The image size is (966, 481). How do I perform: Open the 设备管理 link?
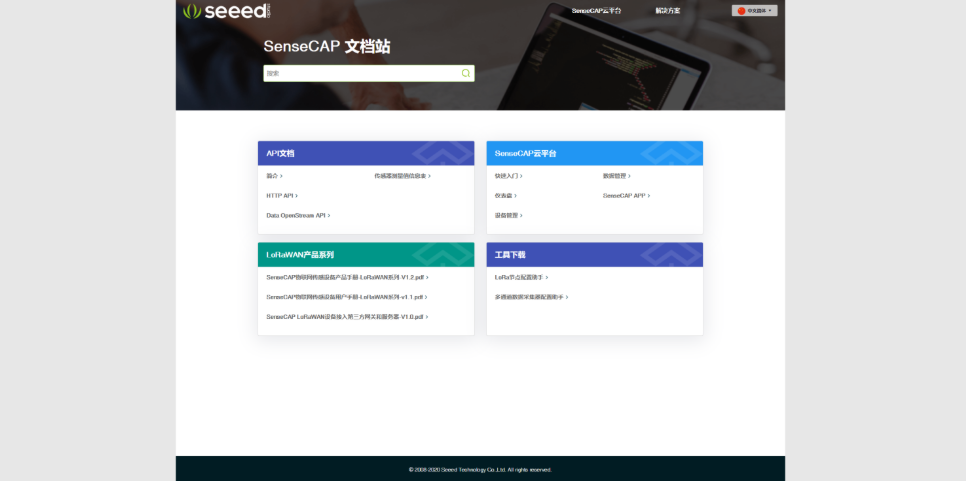508,216
